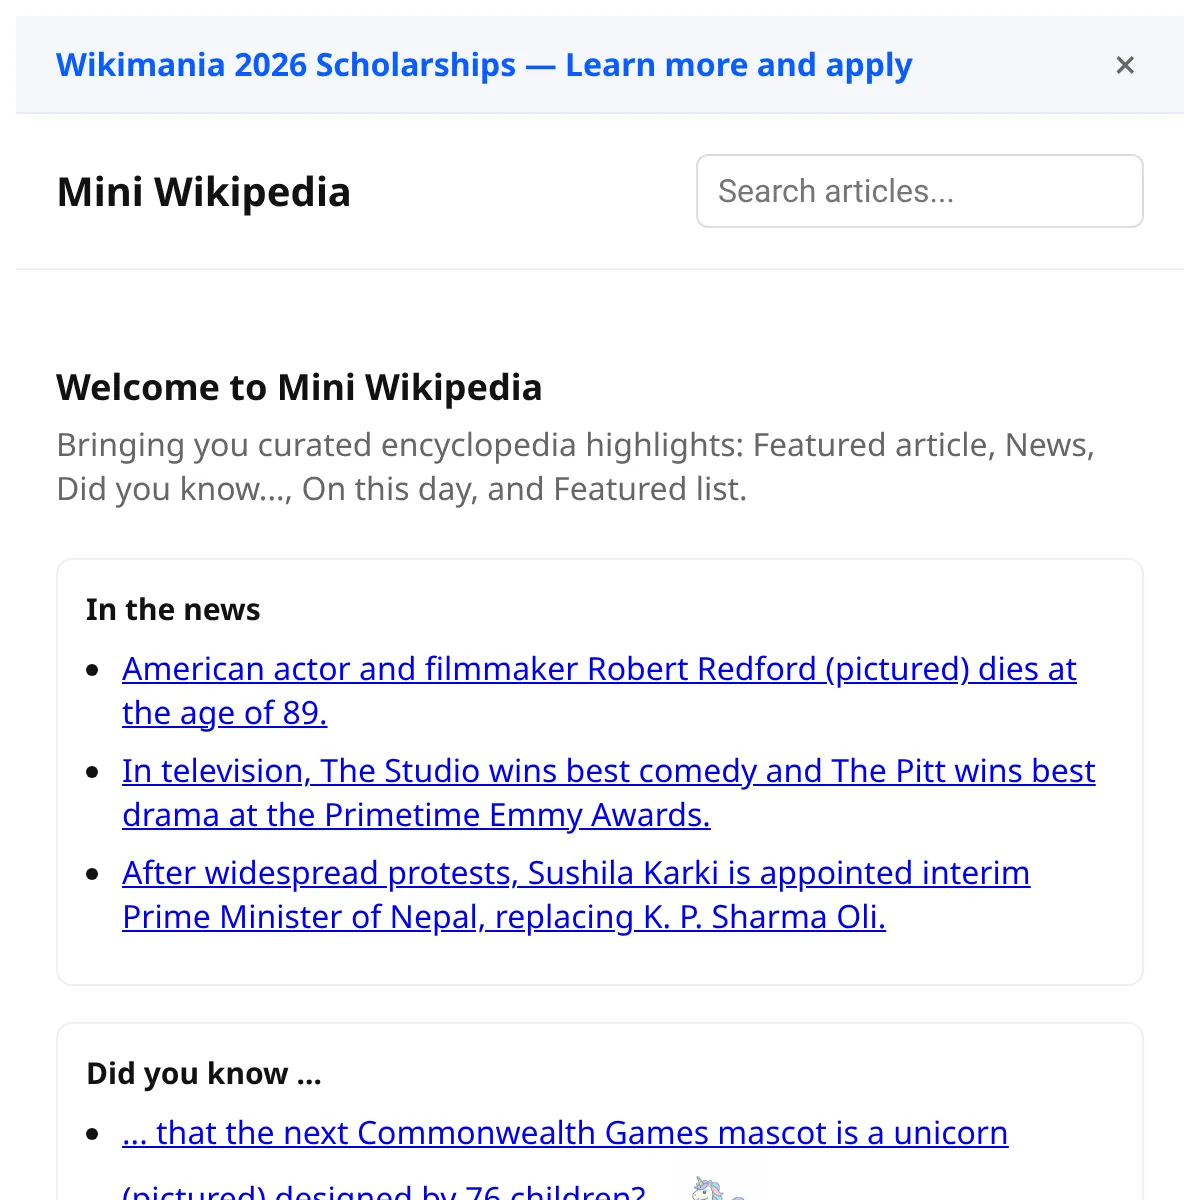Screen dimensions: 1200x1200
Task: Read the Primetime Emmy Awards news item
Action: point(608,793)
